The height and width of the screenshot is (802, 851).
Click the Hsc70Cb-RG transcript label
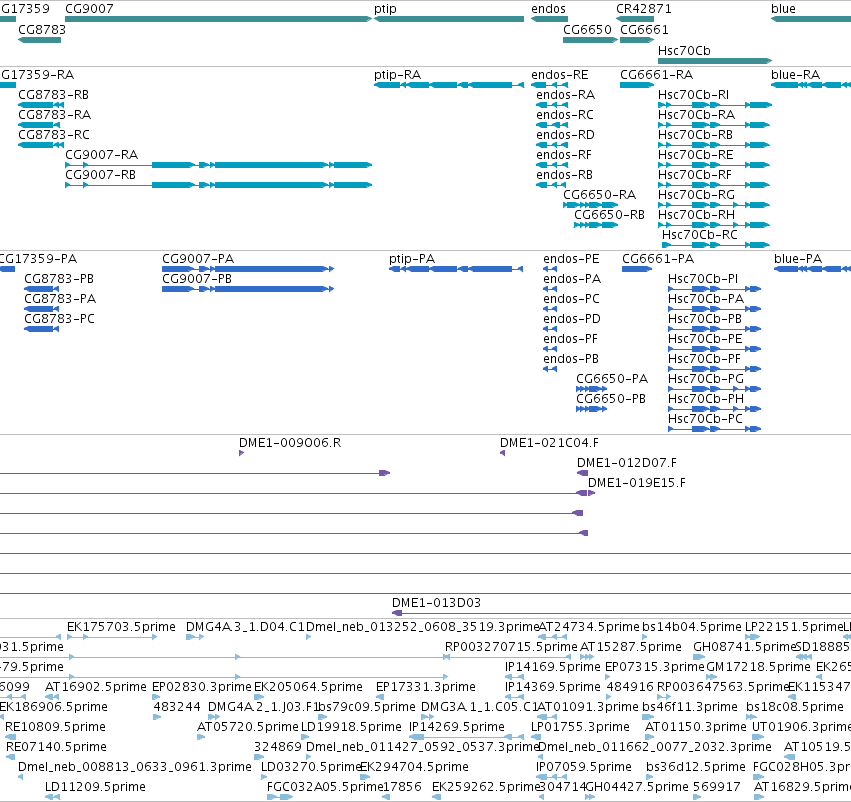(x=696, y=195)
